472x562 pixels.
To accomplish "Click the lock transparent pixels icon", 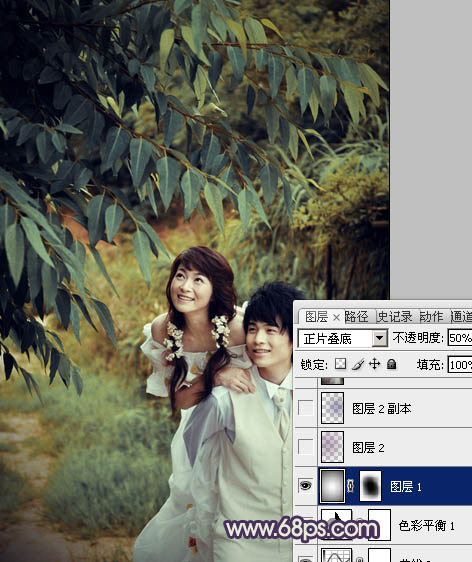I will tap(340, 364).
